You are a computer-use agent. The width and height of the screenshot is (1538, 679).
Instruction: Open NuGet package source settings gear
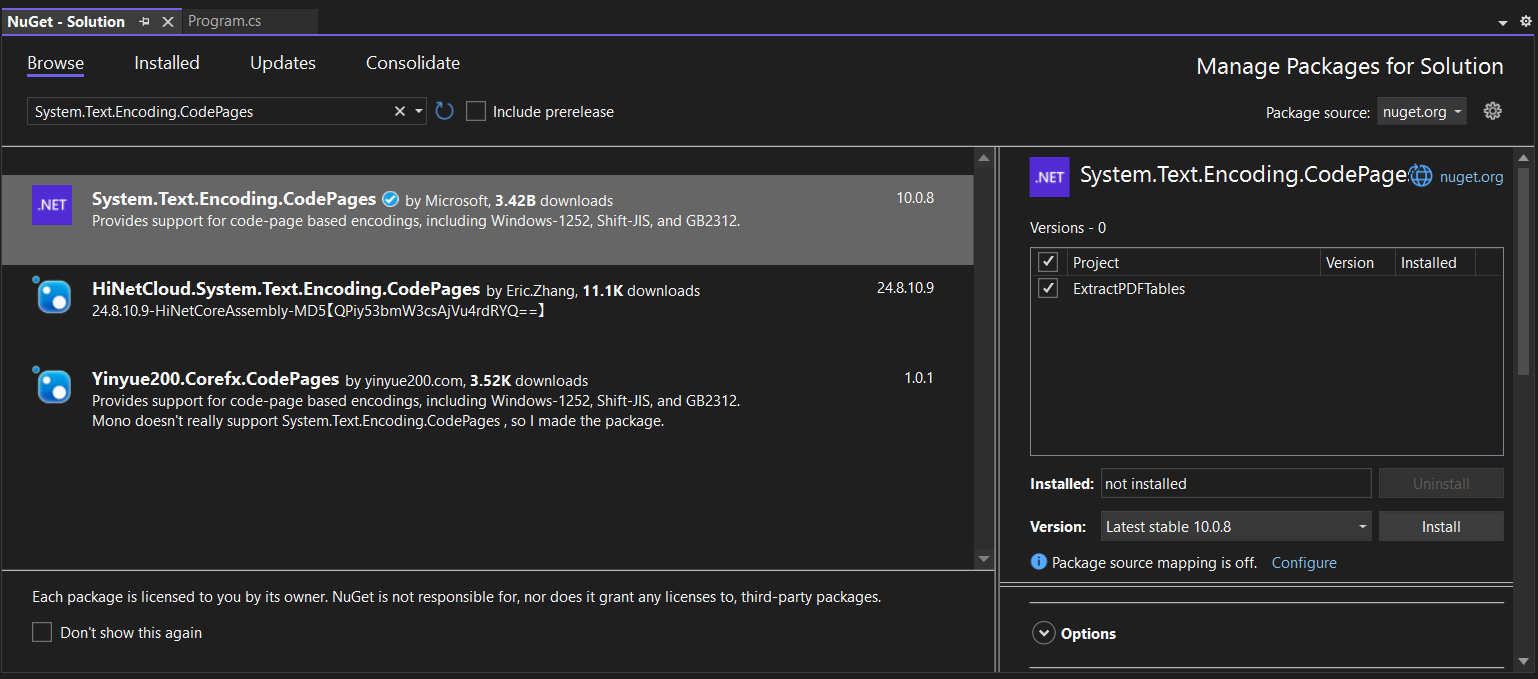(1493, 111)
